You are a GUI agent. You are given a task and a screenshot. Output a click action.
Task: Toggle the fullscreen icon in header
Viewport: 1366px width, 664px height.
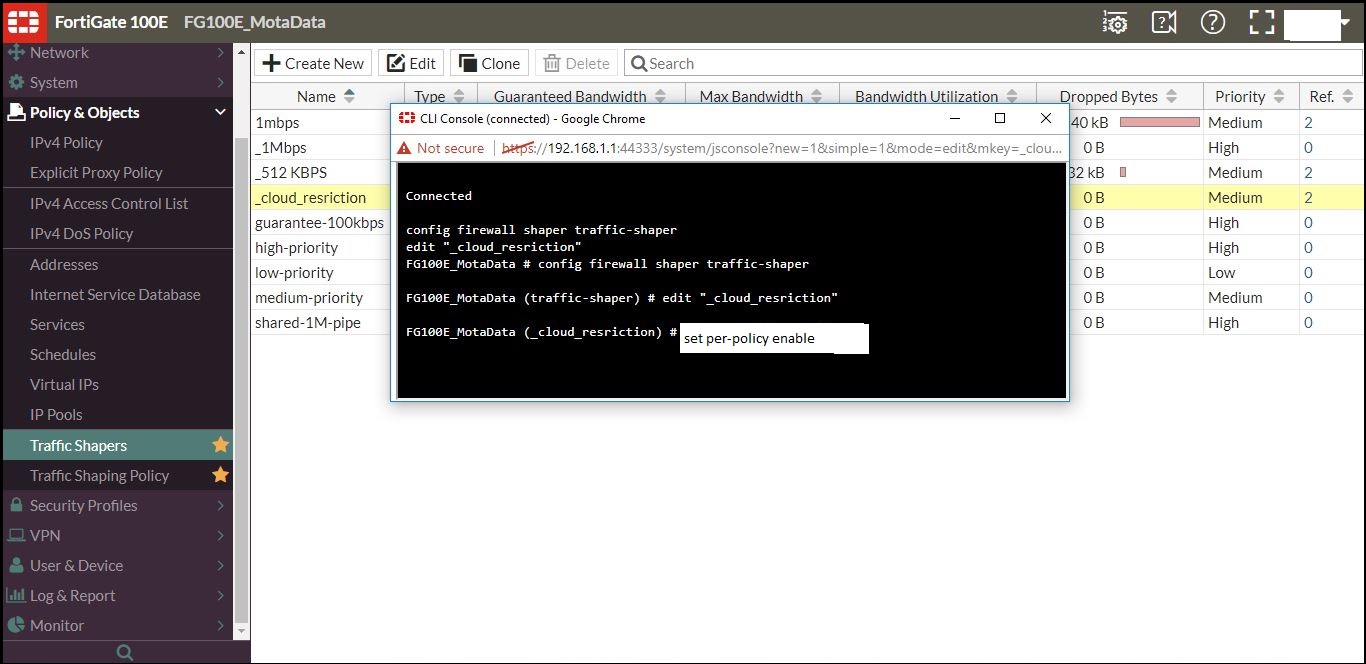[1263, 22]
